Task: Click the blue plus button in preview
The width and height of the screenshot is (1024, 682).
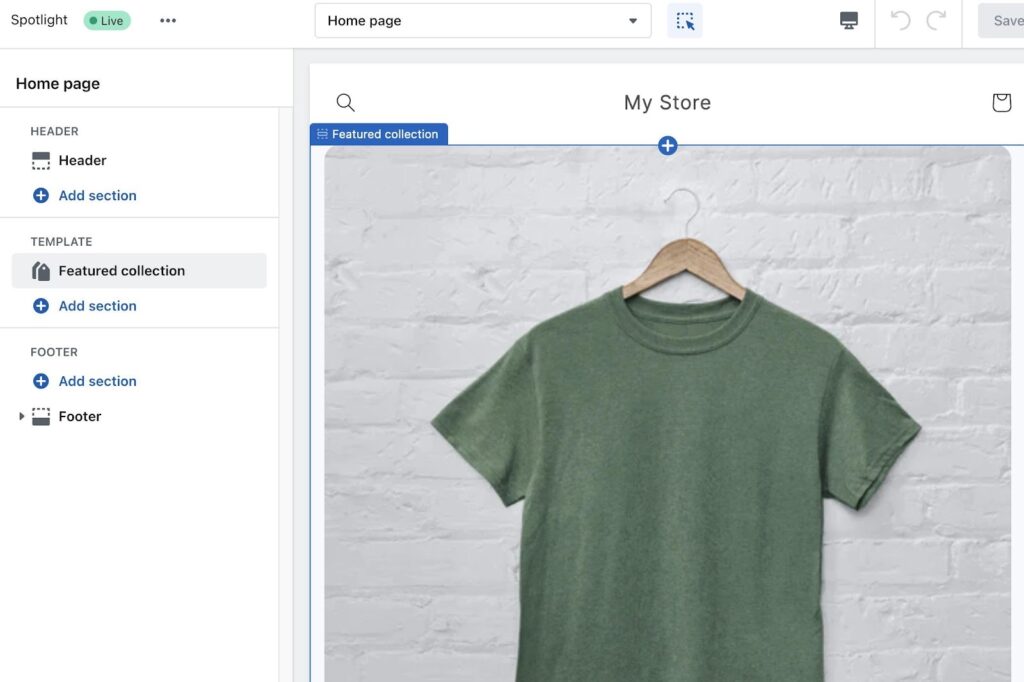Action: [668, 146]
